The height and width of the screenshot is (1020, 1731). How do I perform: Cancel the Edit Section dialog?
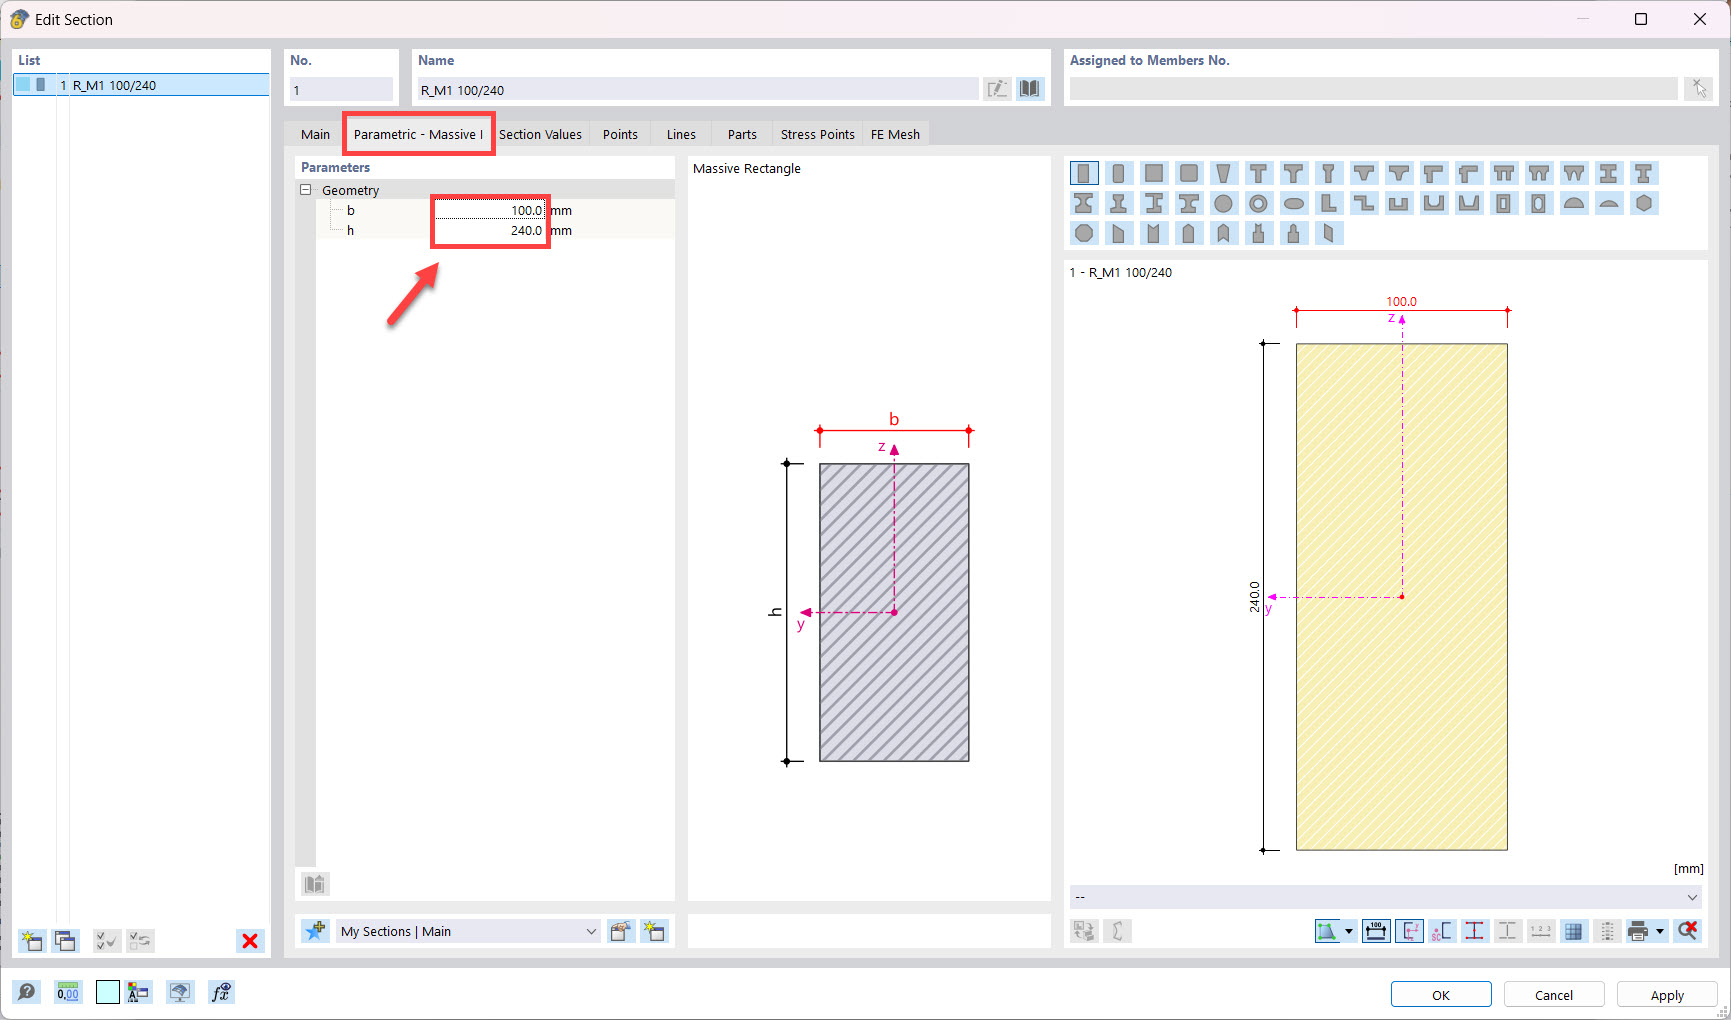(1553, 994)
